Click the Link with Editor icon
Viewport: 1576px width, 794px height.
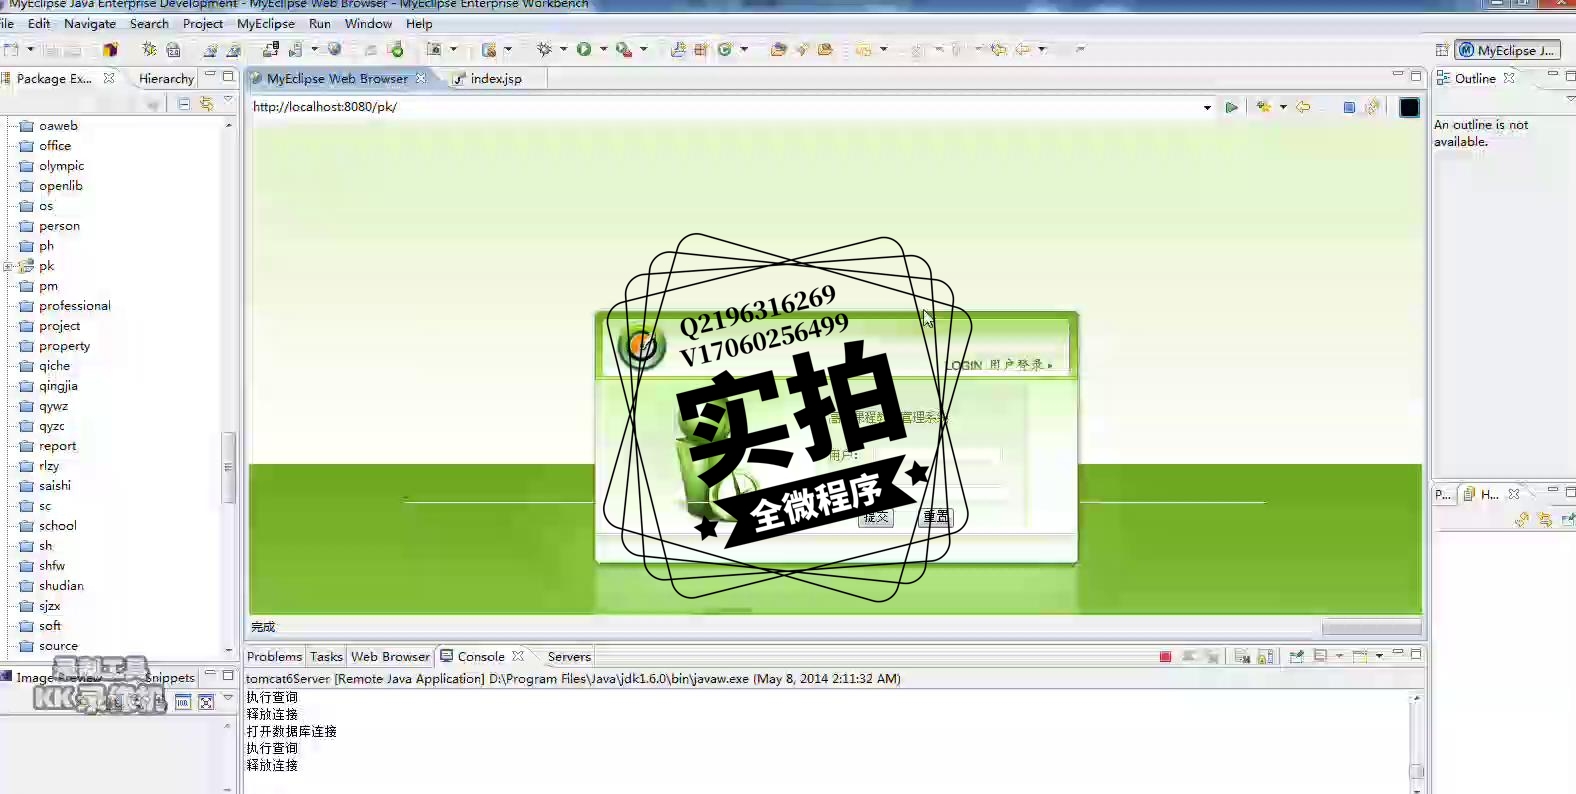206,103
